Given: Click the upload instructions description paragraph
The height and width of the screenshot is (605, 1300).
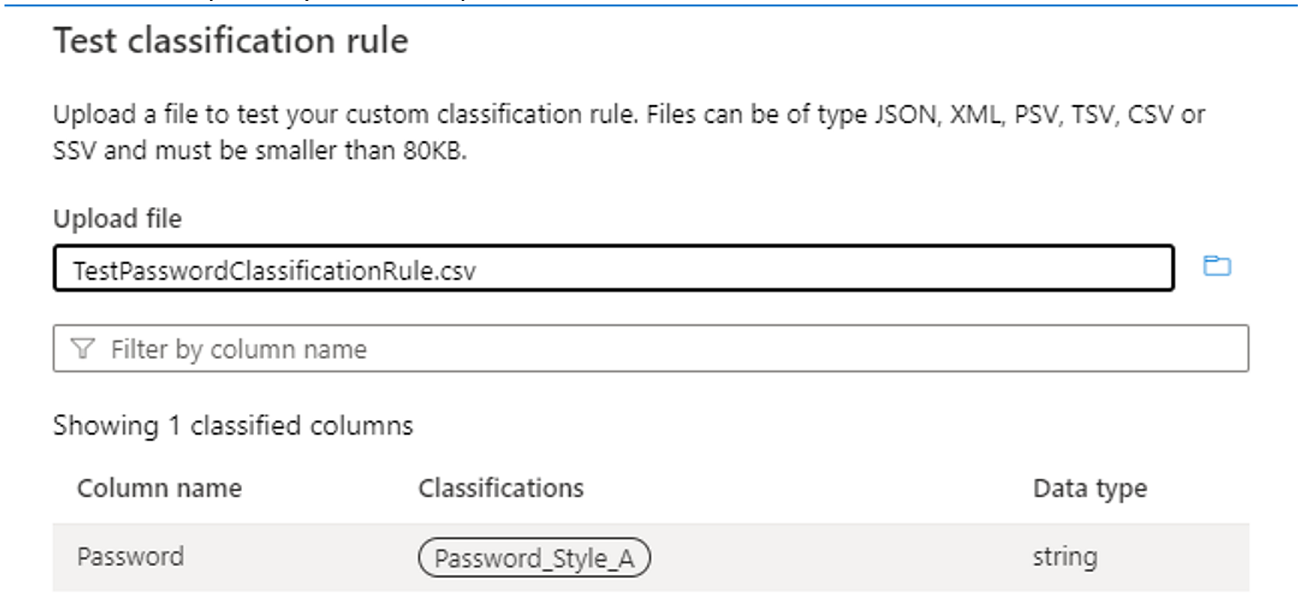Looking at the screenshot, I should (629, 135).
